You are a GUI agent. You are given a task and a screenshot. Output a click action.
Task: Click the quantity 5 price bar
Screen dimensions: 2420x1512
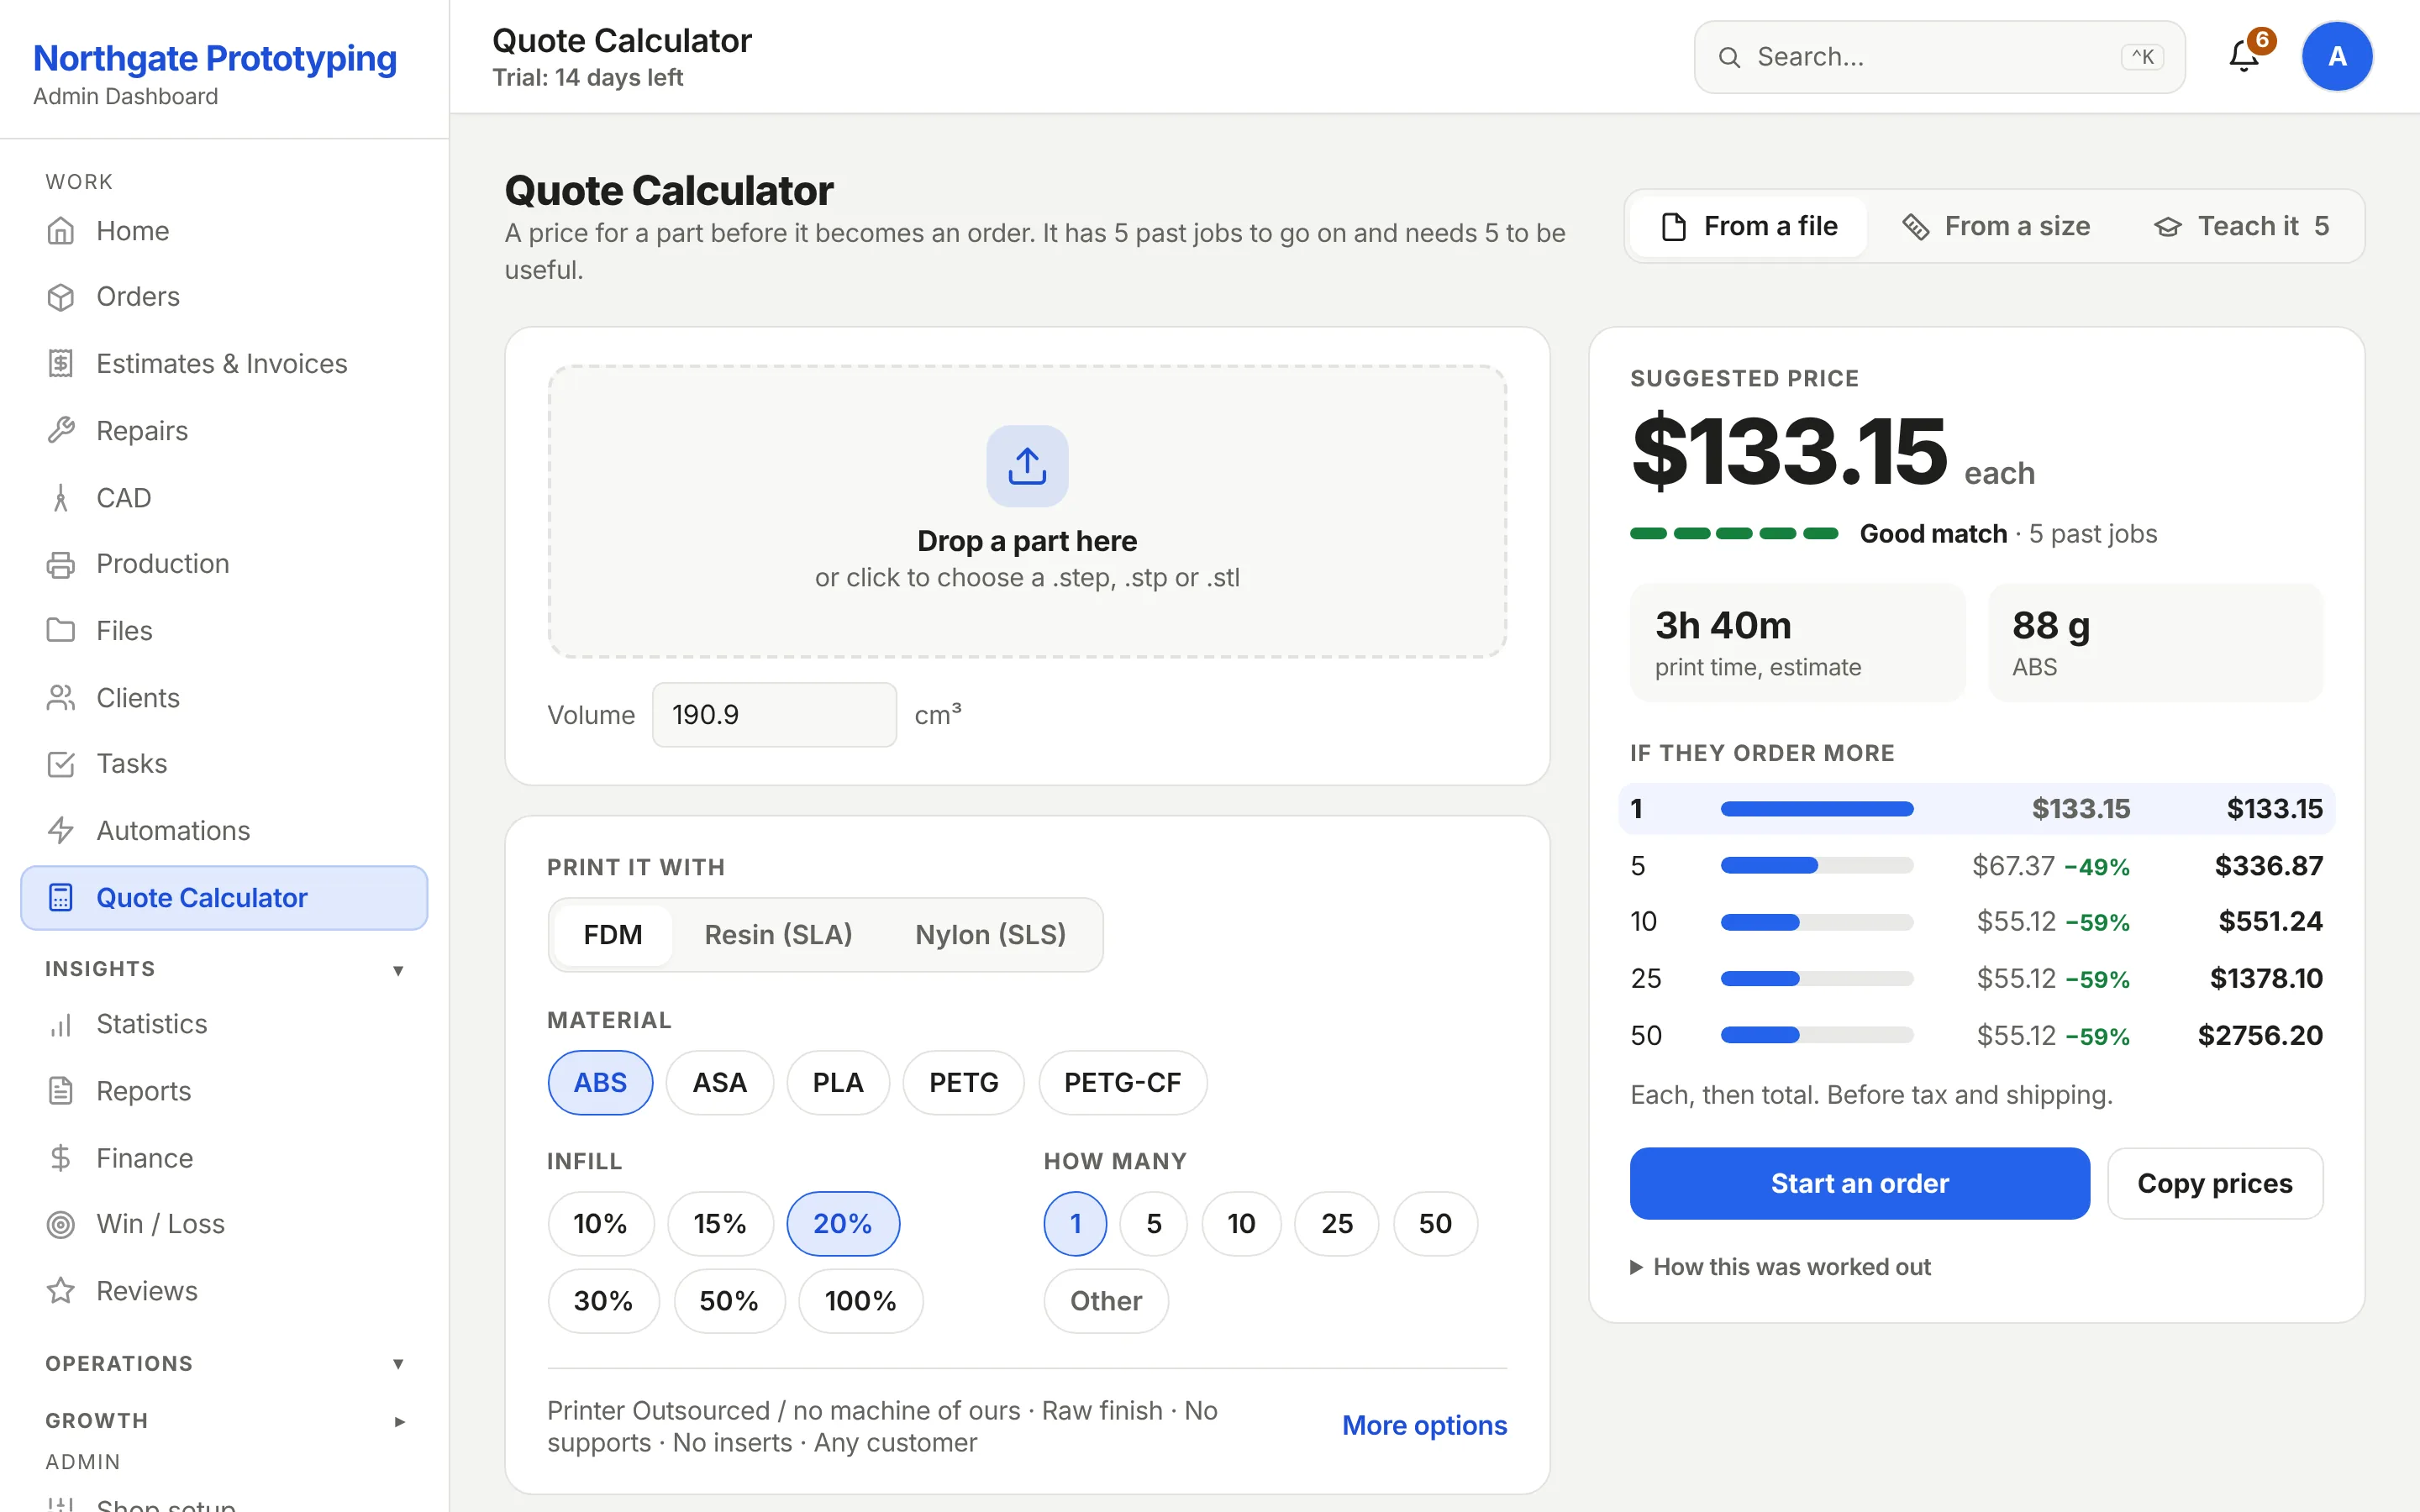[x=1817, y=866]
